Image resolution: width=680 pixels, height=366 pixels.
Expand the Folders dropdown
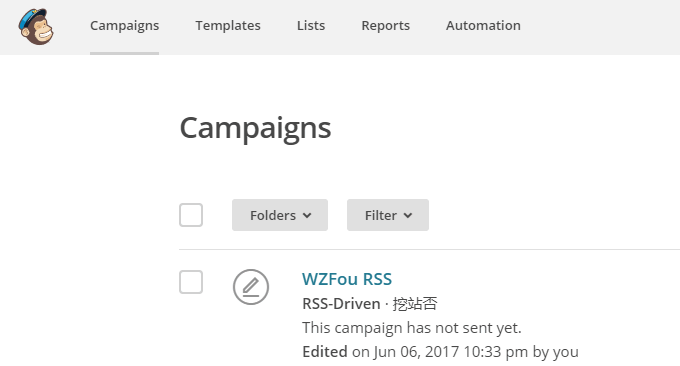[280, 215]
